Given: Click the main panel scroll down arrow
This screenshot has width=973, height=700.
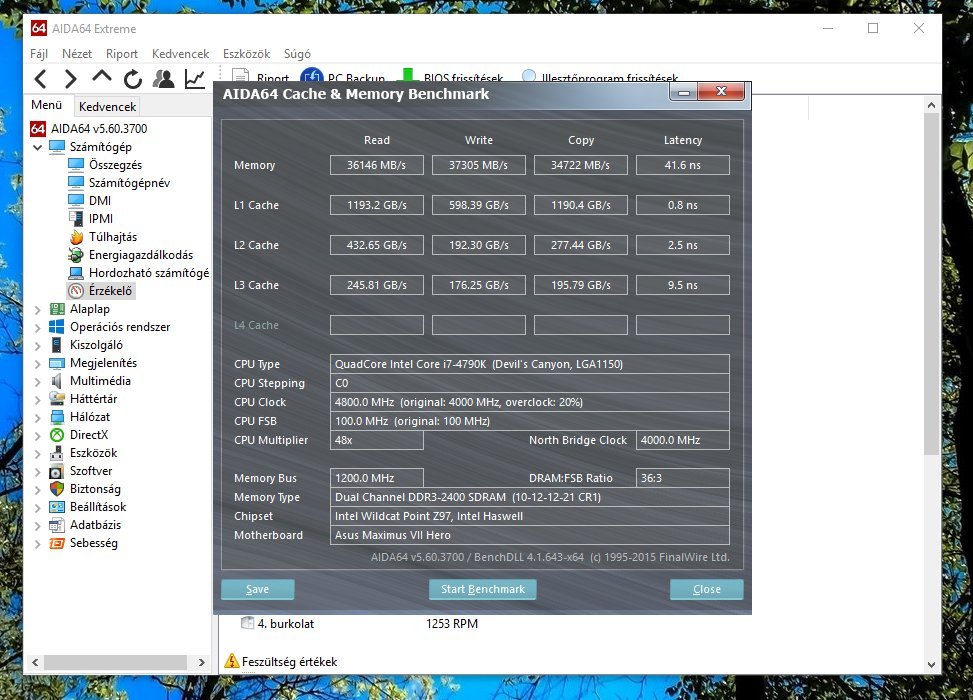Looking at the screenshot, I should coord(931,665).
